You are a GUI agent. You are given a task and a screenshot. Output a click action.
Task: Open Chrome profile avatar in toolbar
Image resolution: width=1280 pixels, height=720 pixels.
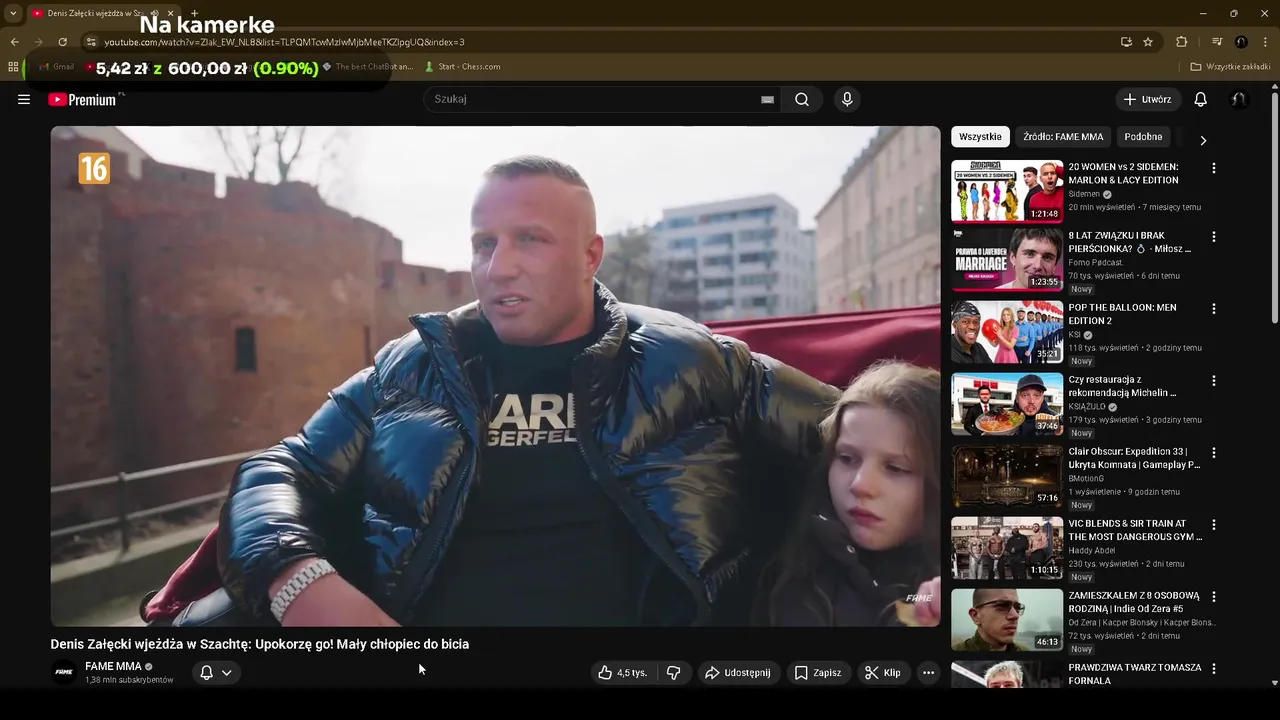click(x=1241, y=42)
